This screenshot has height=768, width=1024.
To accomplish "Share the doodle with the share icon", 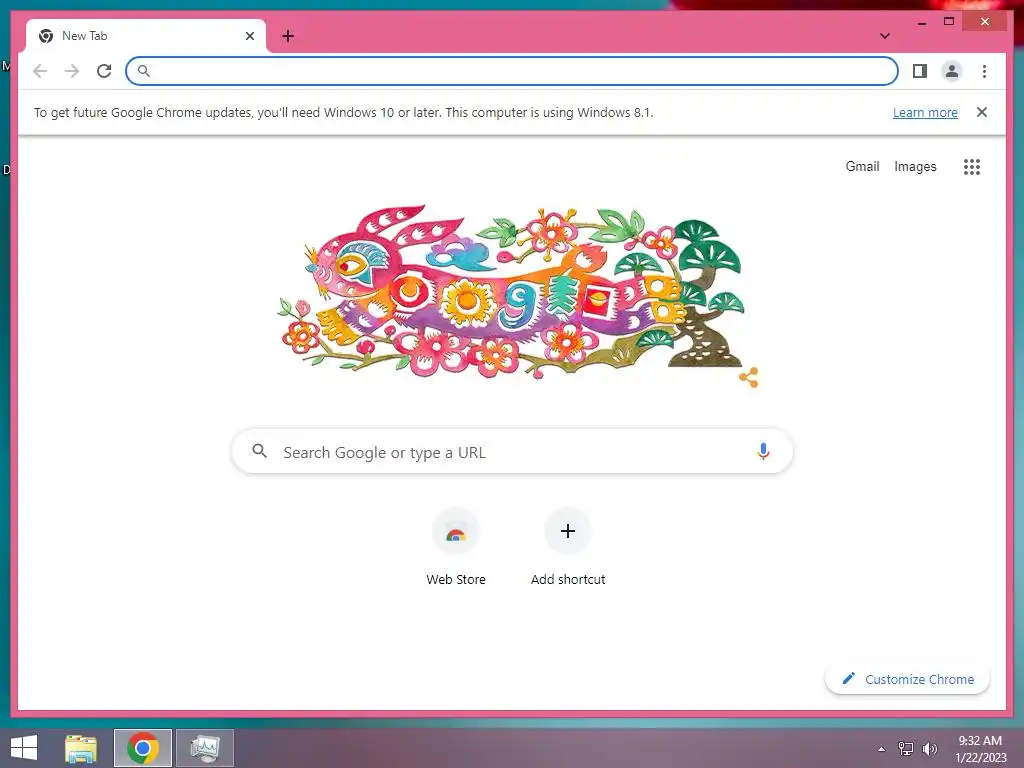I will (748, 377).
